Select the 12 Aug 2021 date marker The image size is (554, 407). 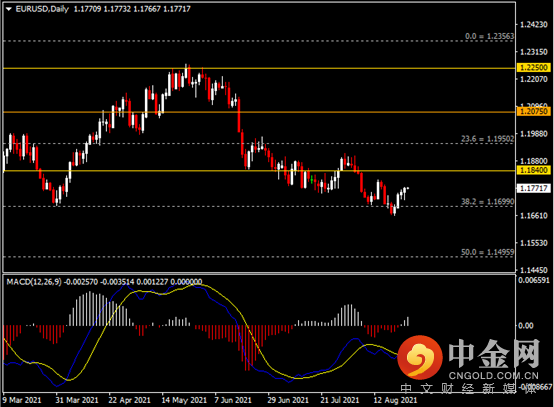coord(395,400)
